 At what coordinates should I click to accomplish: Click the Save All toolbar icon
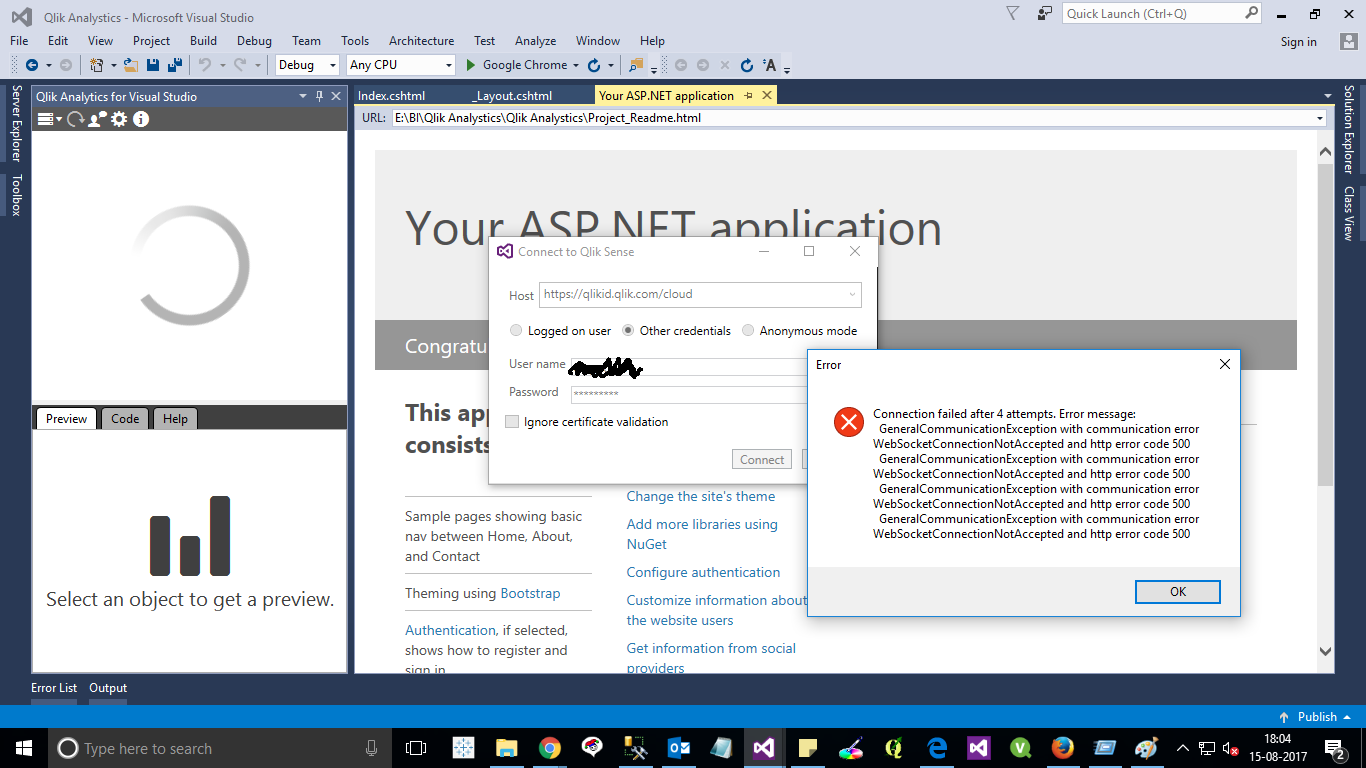coord(175,65)
